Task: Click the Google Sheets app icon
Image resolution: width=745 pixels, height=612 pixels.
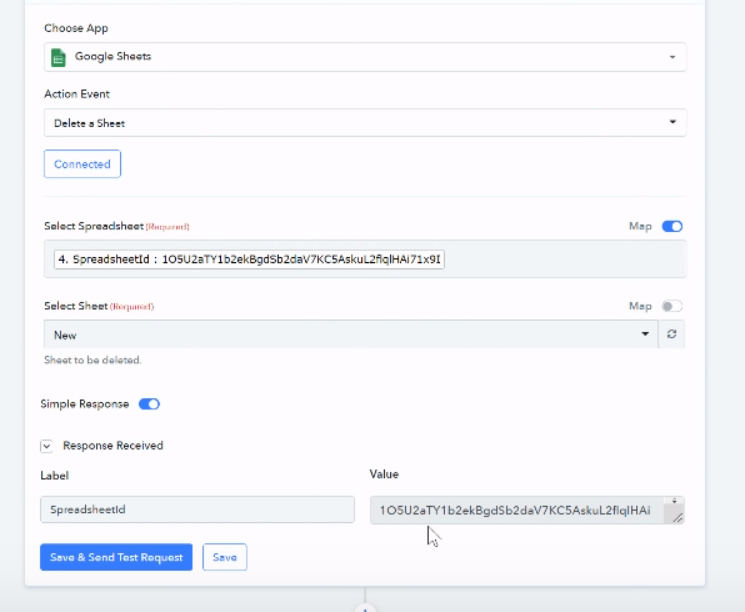Action: (58, 57)
